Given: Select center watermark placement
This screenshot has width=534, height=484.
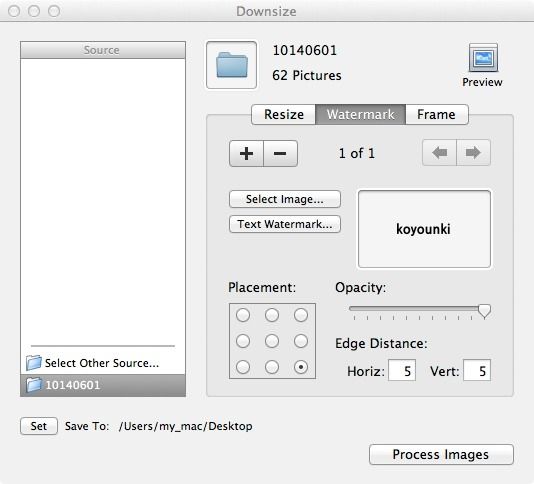Looking at the screenshot, I should tap(272, 341).
